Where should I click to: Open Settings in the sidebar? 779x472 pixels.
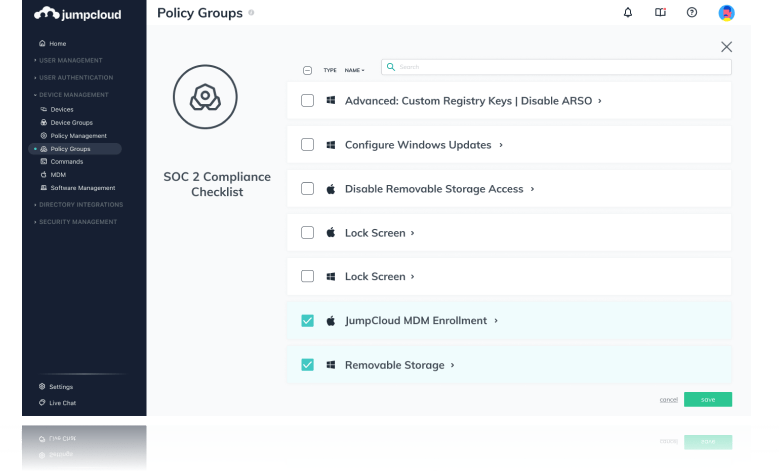click(x=56, y=387)
